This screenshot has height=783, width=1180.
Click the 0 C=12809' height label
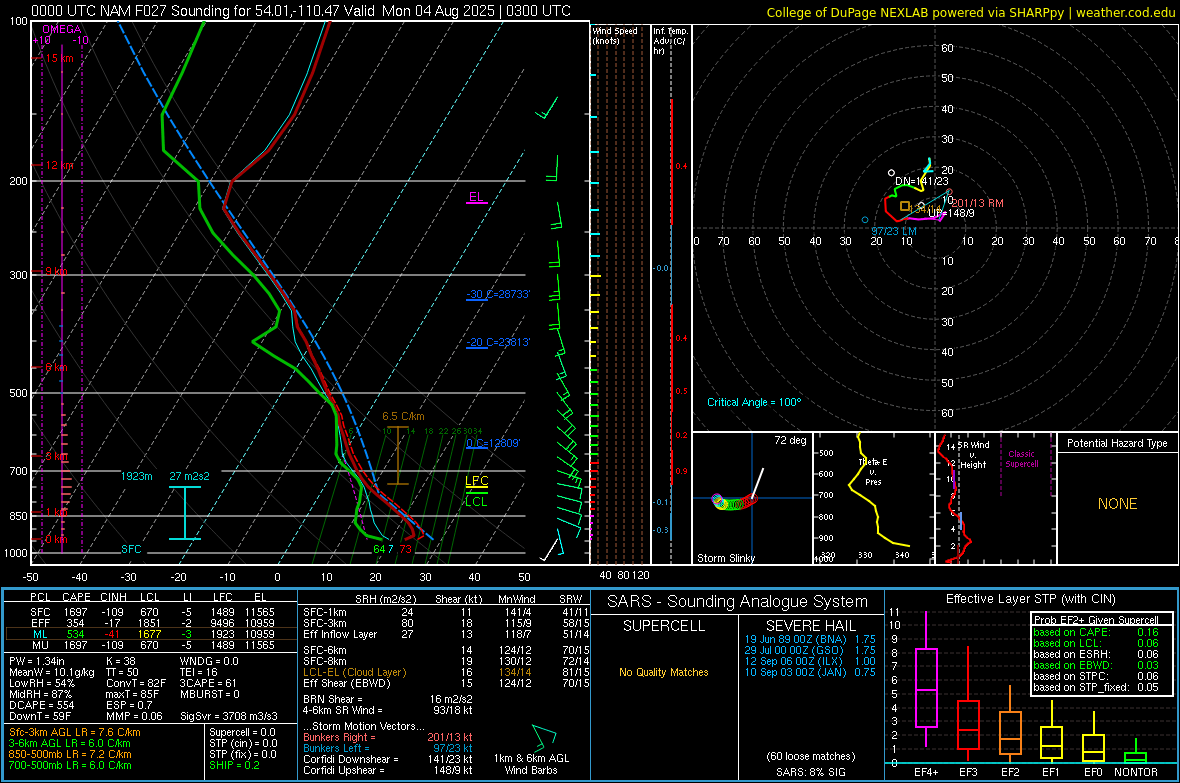pos(493,443)
